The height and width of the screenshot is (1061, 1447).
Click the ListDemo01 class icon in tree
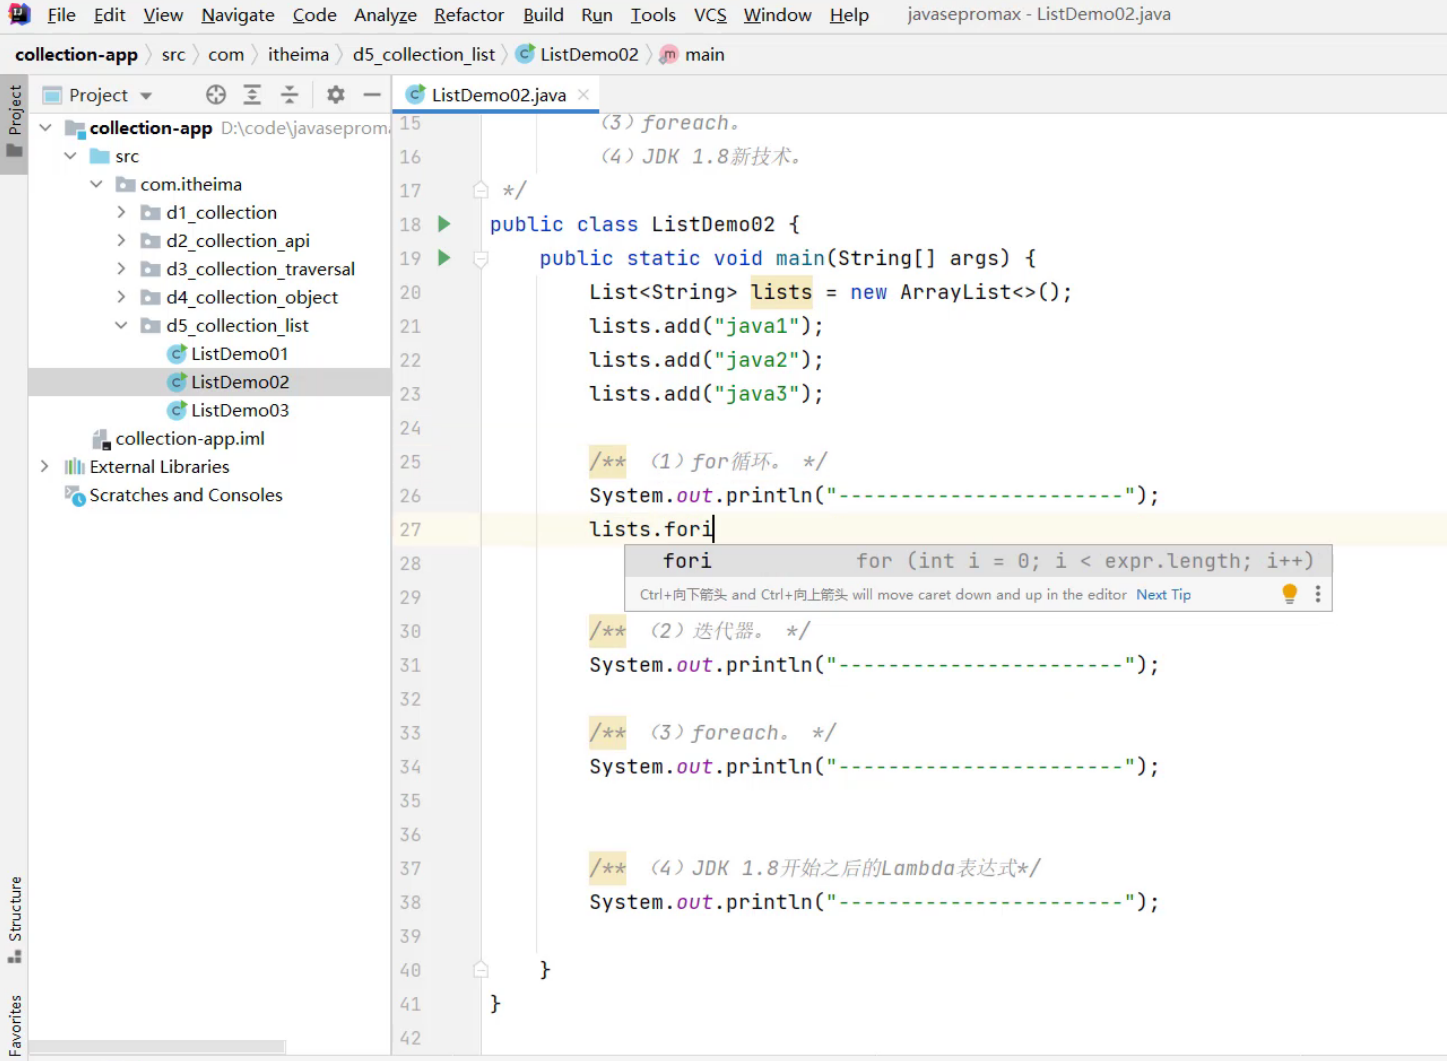click(177, 354)
